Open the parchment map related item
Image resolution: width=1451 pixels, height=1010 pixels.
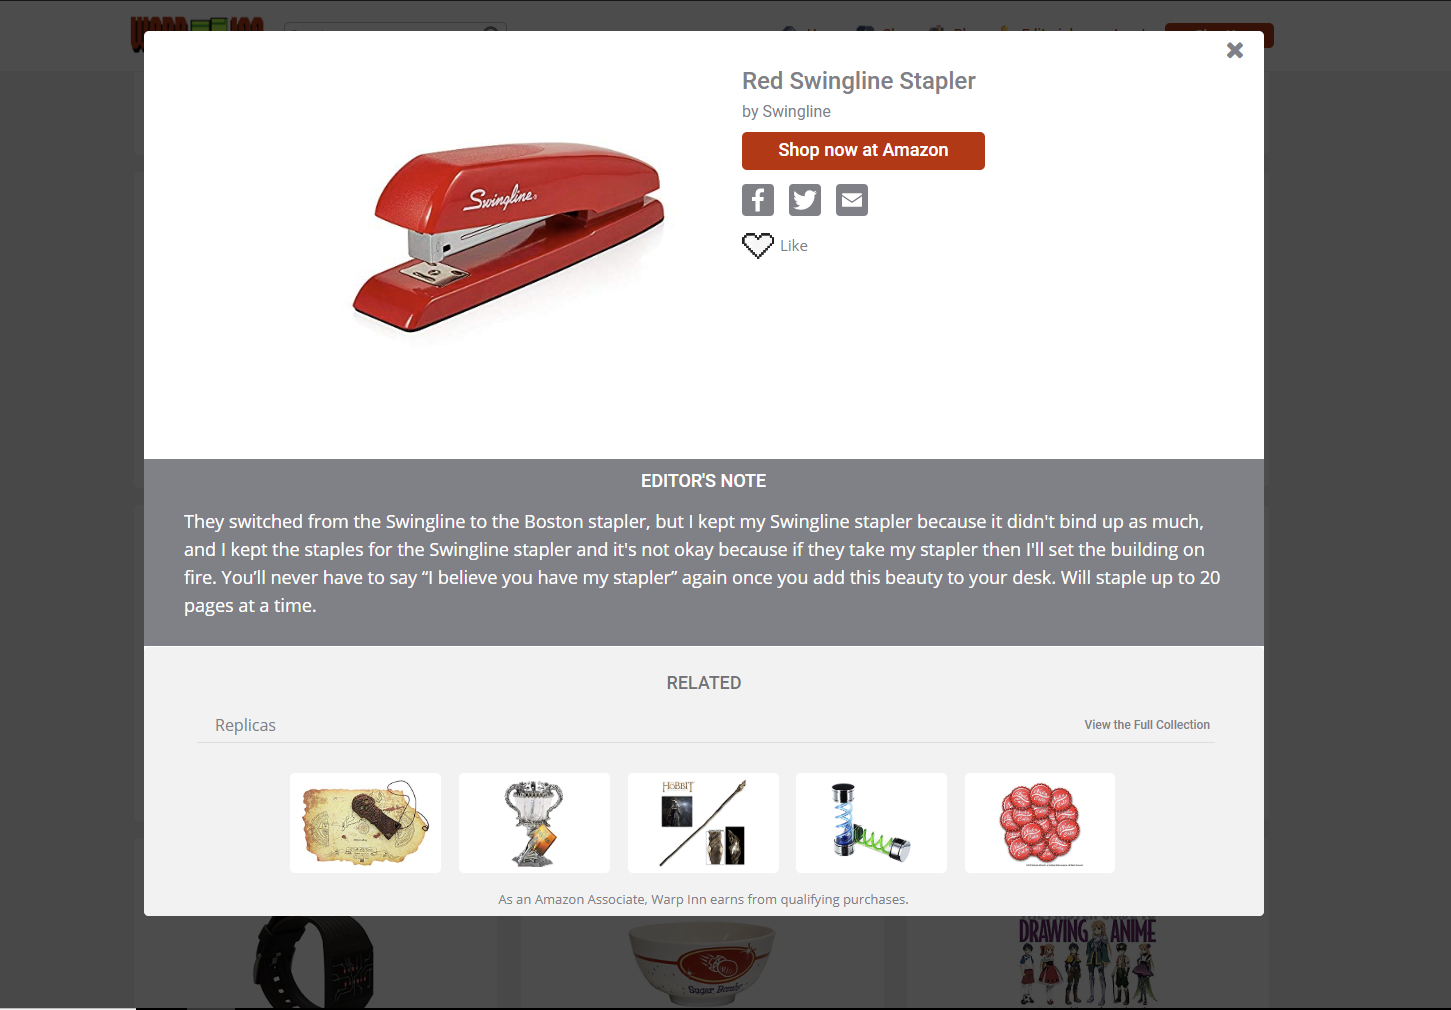click(x=365, y=823)
